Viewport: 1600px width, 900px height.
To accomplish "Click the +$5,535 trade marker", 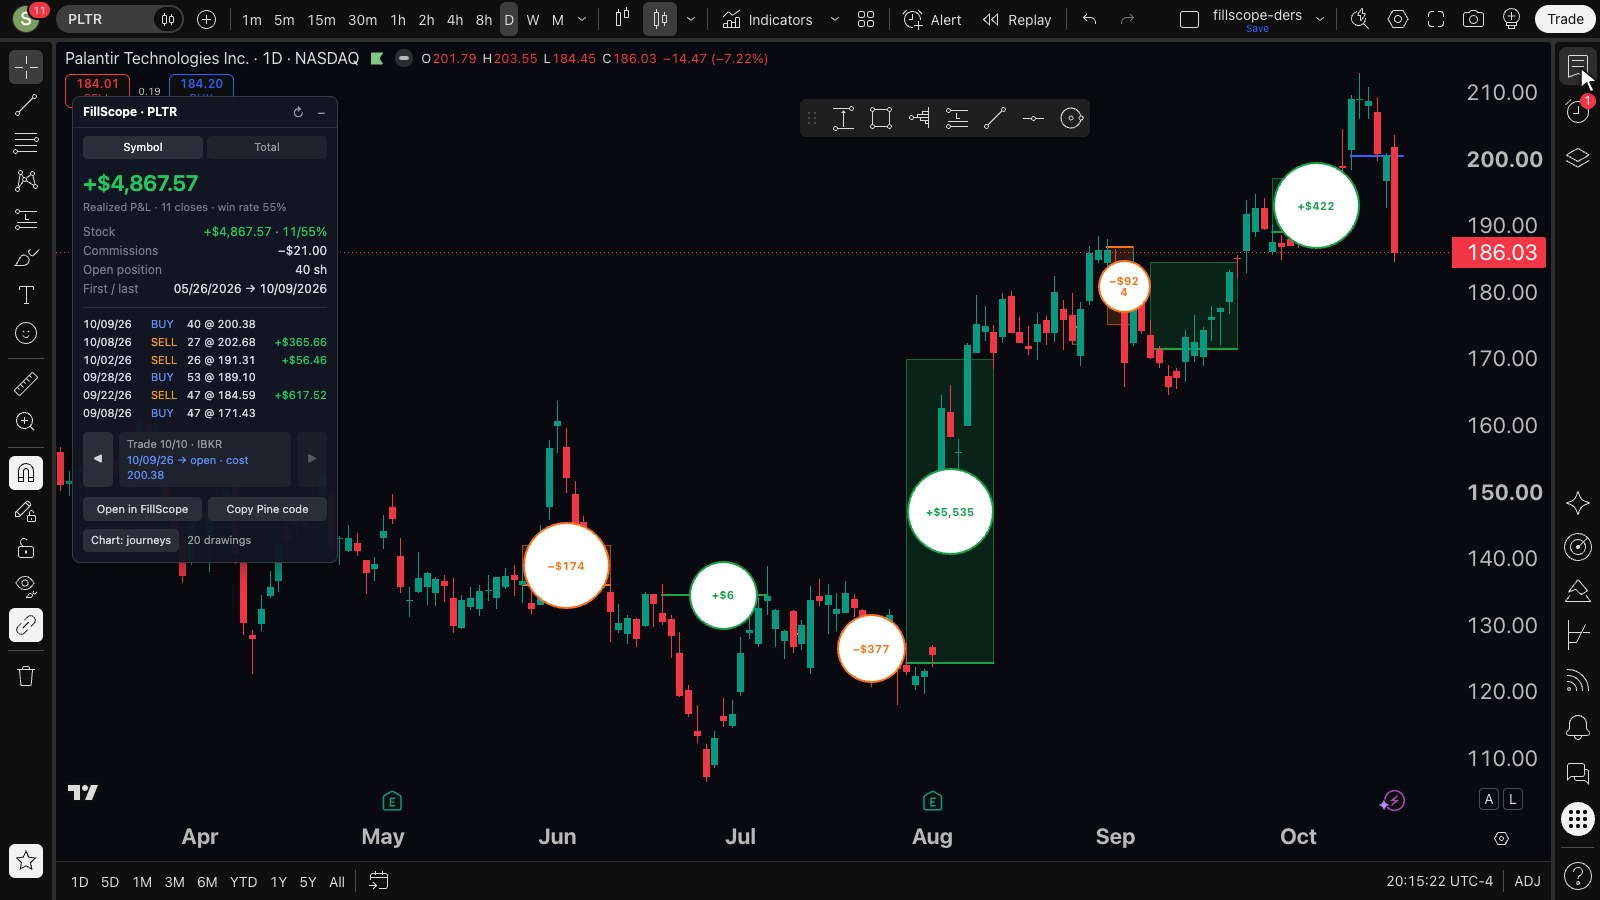I will pos(950,512).
